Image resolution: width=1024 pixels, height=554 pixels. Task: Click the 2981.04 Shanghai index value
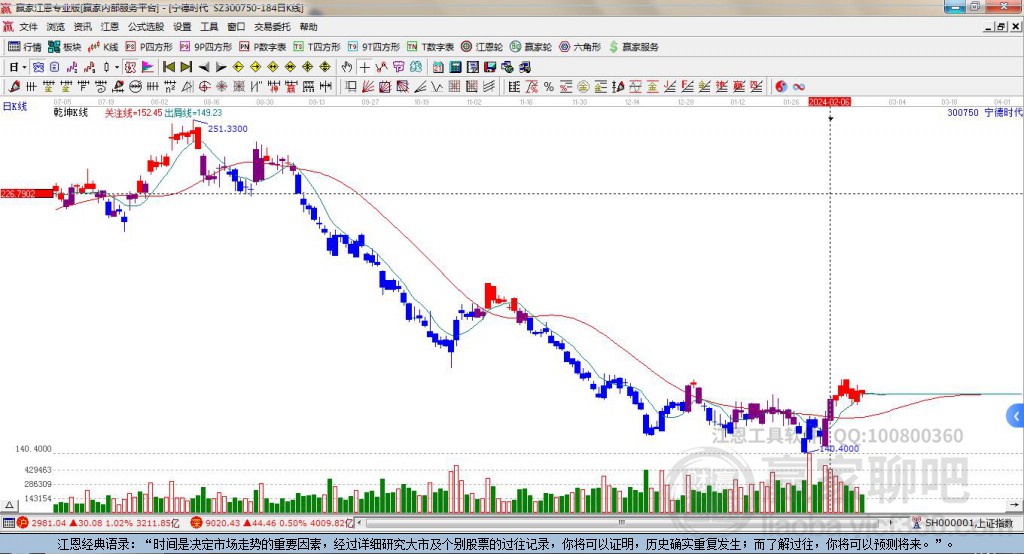coord(48,523)
